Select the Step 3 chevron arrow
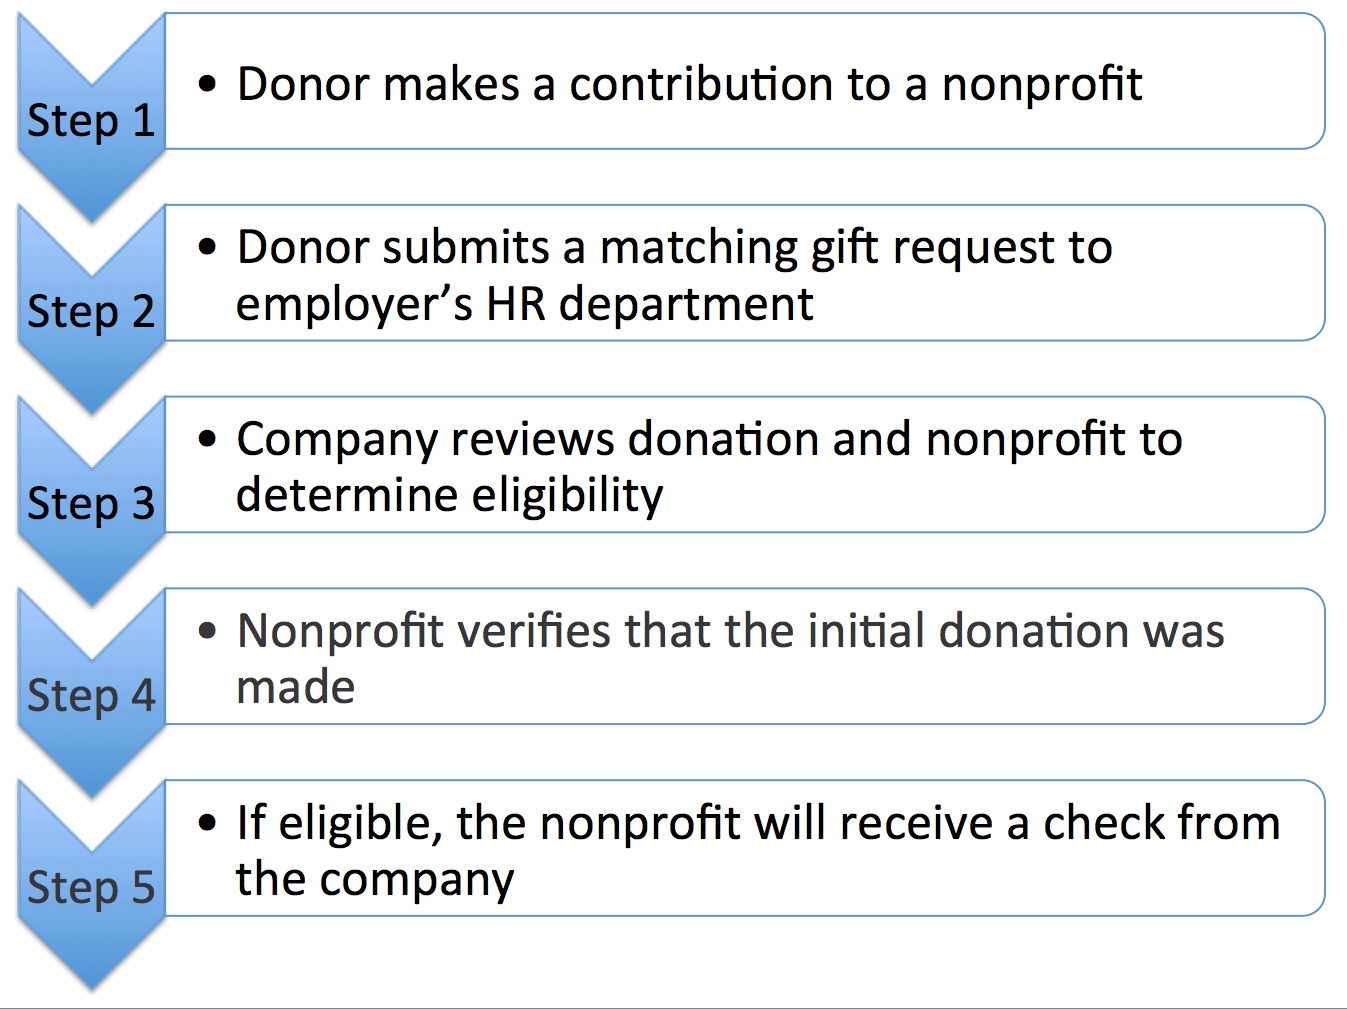The width and height of the screenshot is (1347, 1009). (x=90, y=503)
